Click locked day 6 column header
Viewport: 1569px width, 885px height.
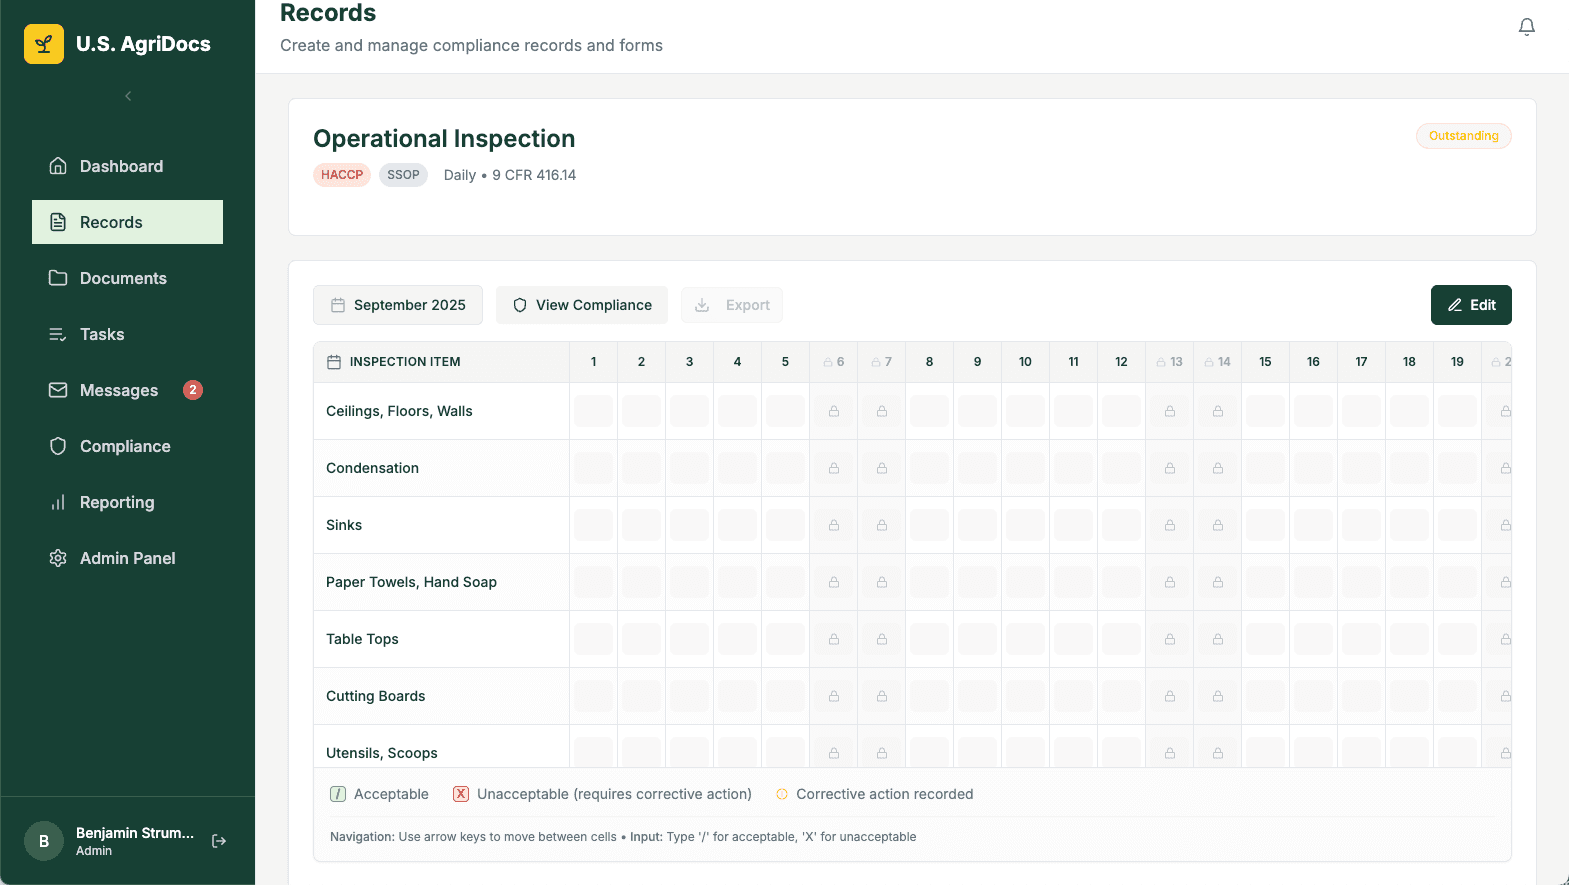click(833, 362)
